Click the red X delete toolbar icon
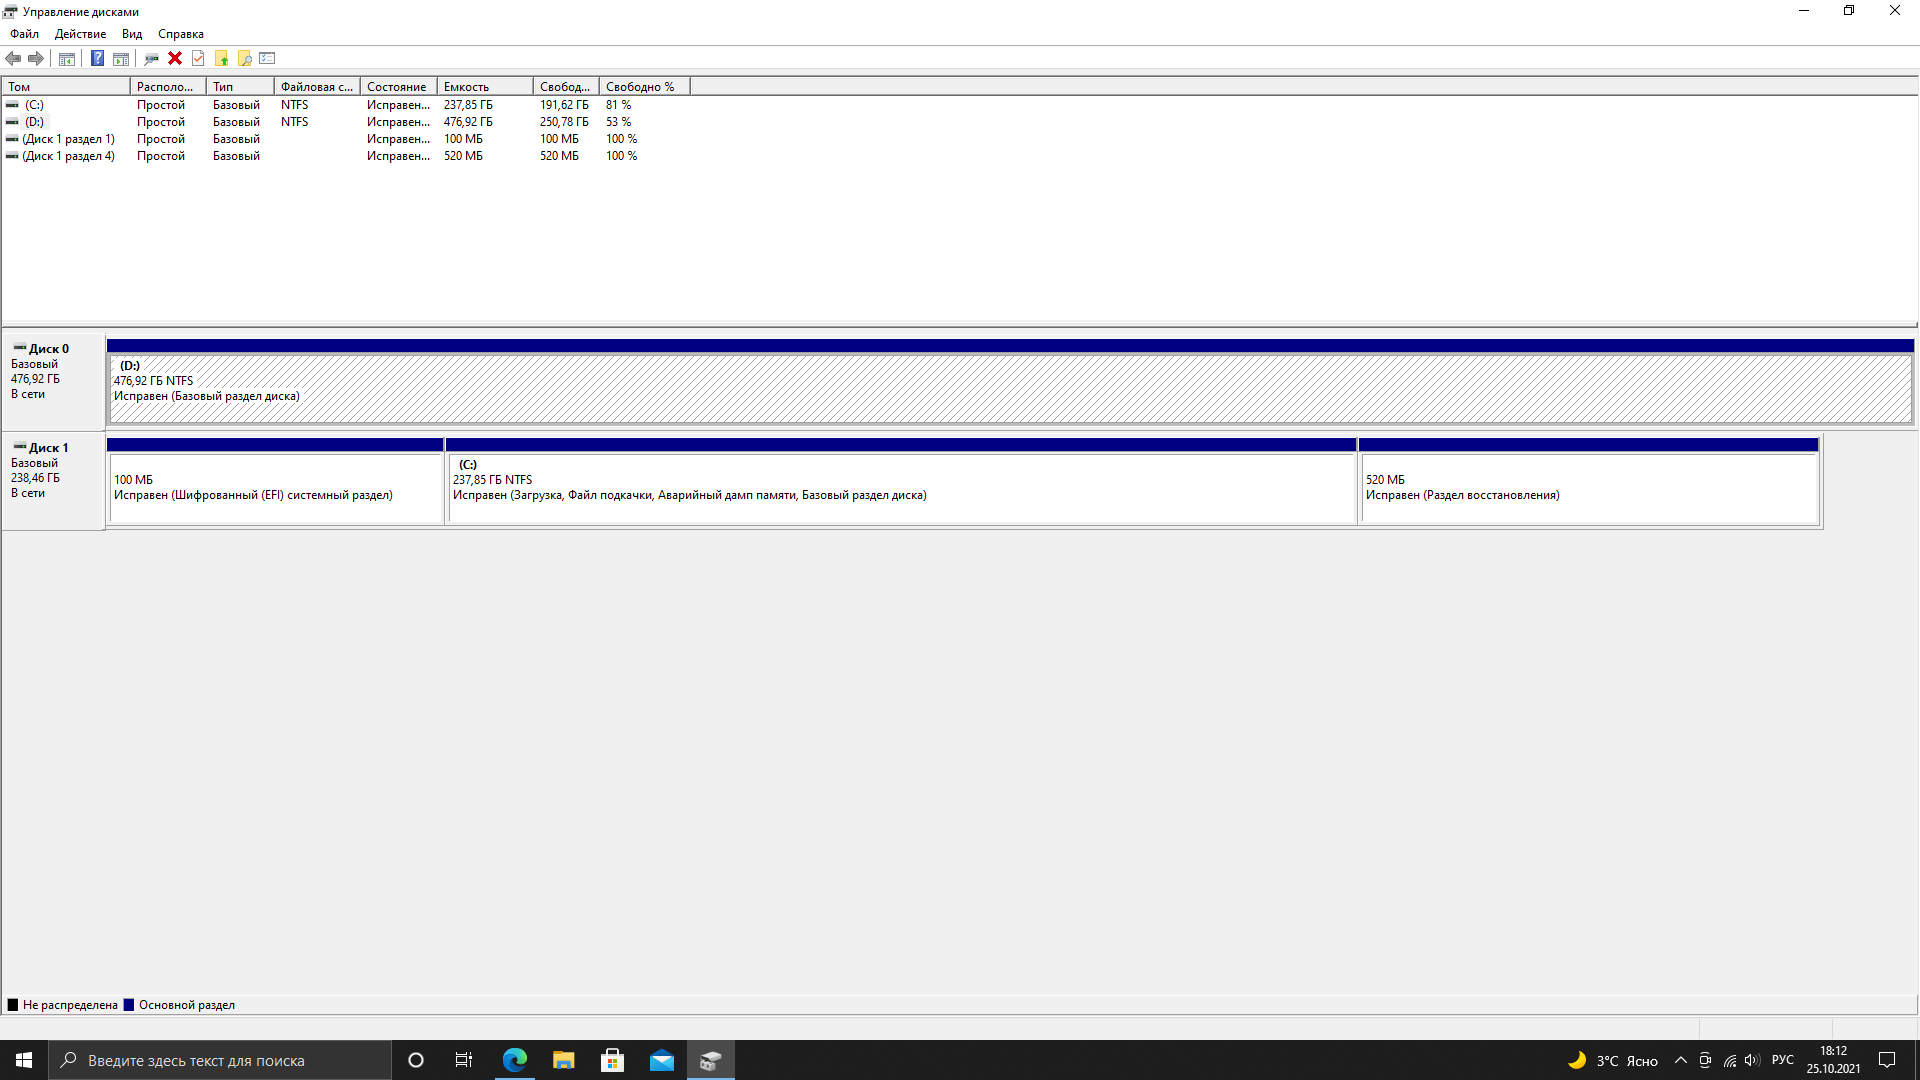The image size is (1920, 1080). 175,58
